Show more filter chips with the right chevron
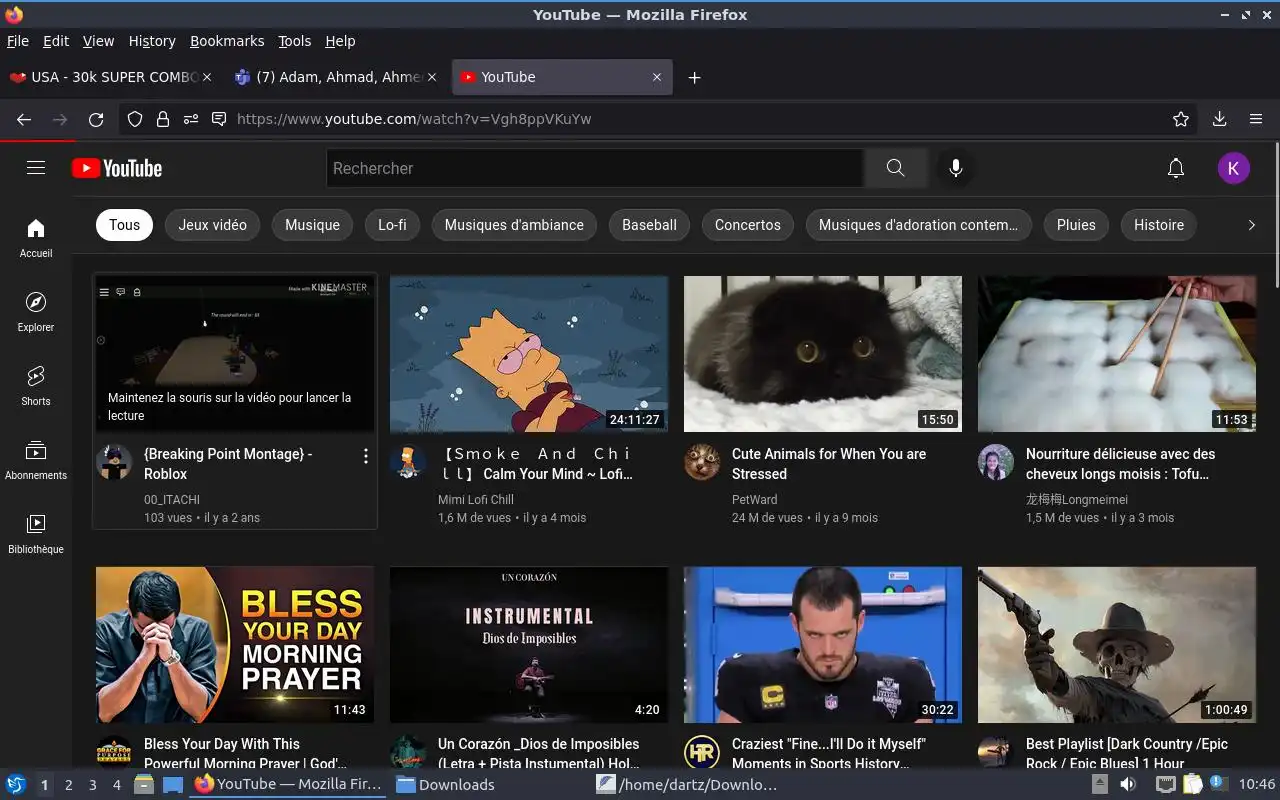The image size is (1280, 800). point(1251,225)
